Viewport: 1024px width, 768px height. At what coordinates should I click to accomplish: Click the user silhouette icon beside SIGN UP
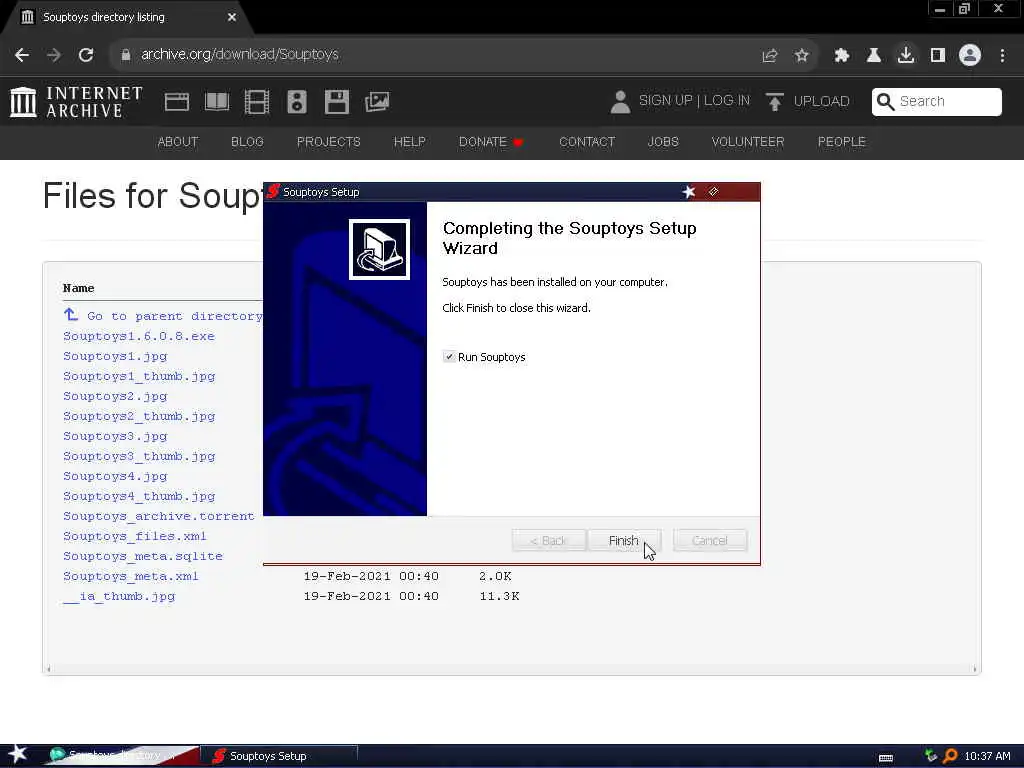pos(620,102)
